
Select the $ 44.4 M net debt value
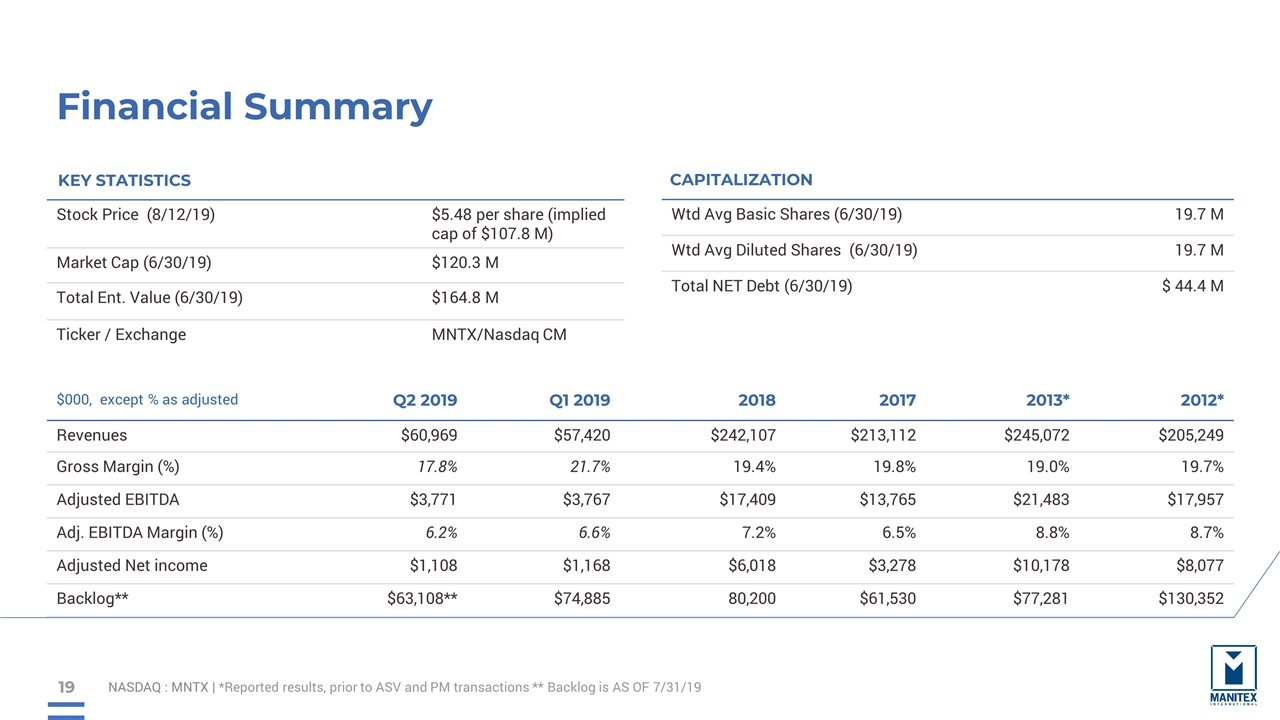(1192, 286)
